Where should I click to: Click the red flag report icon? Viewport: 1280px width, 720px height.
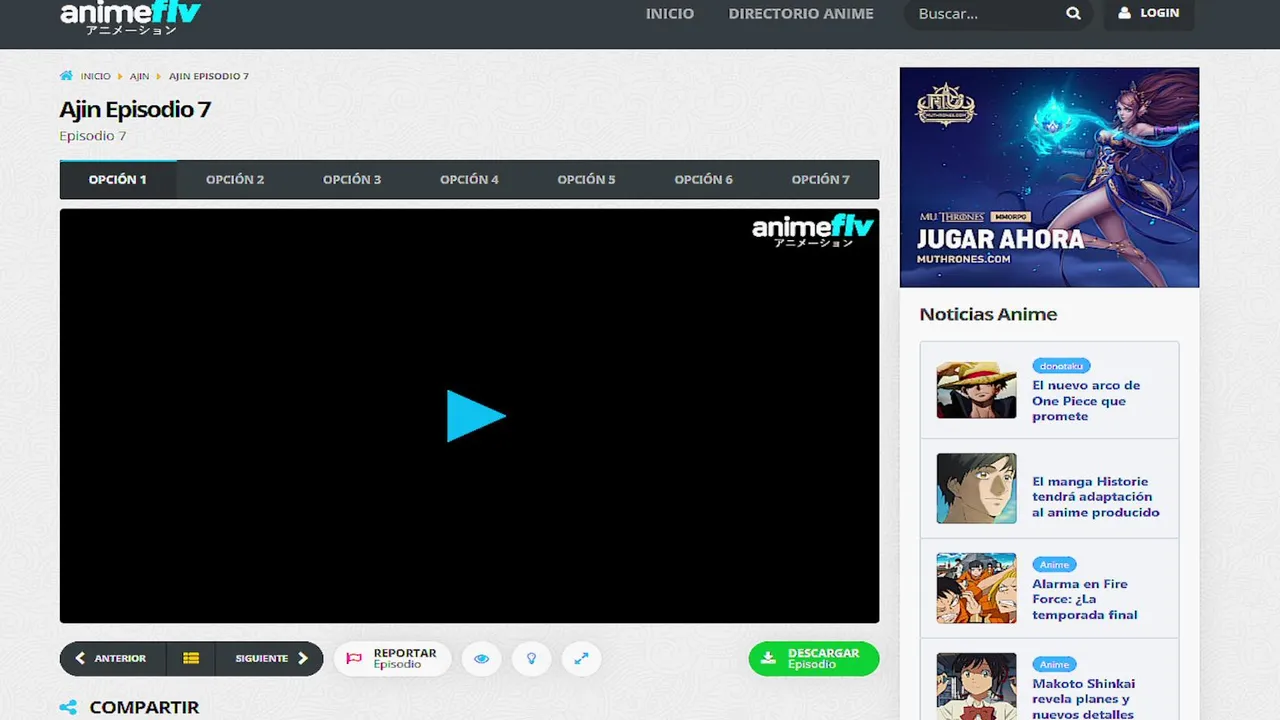[354, 659]
